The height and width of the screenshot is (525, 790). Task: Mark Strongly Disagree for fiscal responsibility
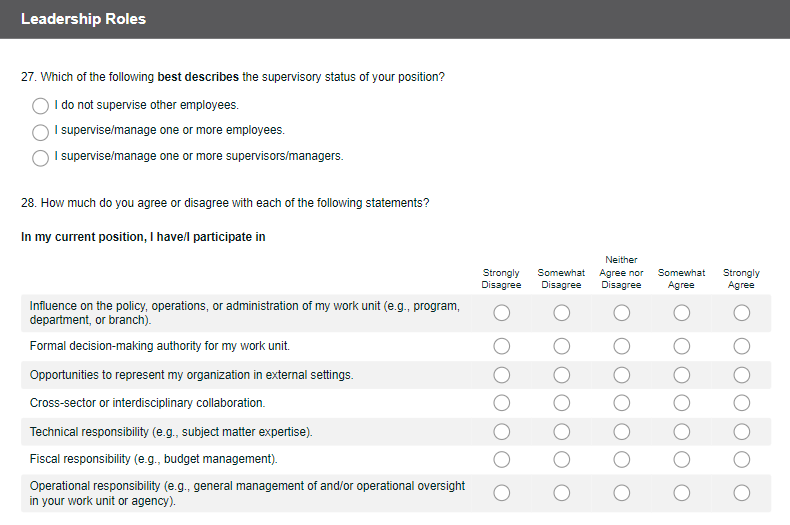(501, 460)
